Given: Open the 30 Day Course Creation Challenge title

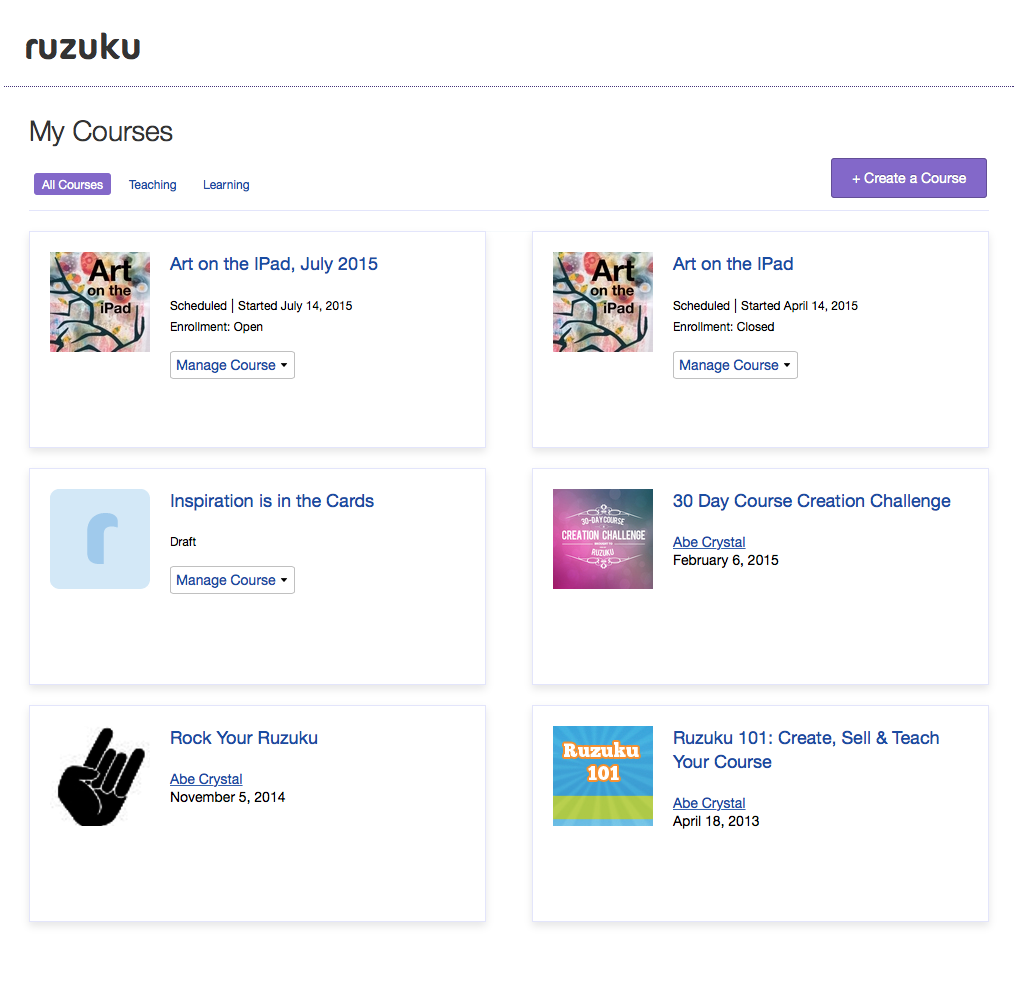Looking at the screenshot, I should (811, 501).
